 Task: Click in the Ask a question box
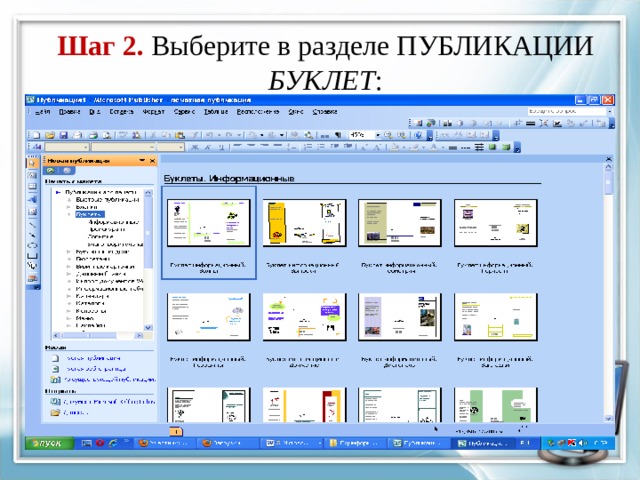point(567,111)
